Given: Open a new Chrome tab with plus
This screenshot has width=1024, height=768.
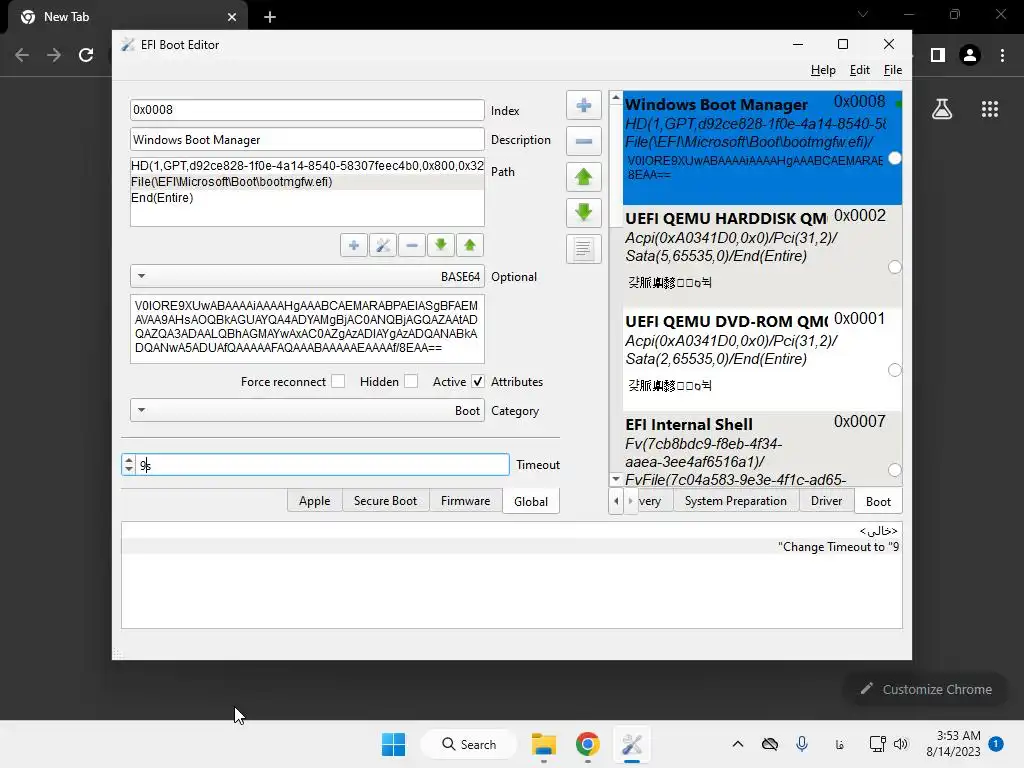Looking at the screenshot, I should click(x=270, y=17).
